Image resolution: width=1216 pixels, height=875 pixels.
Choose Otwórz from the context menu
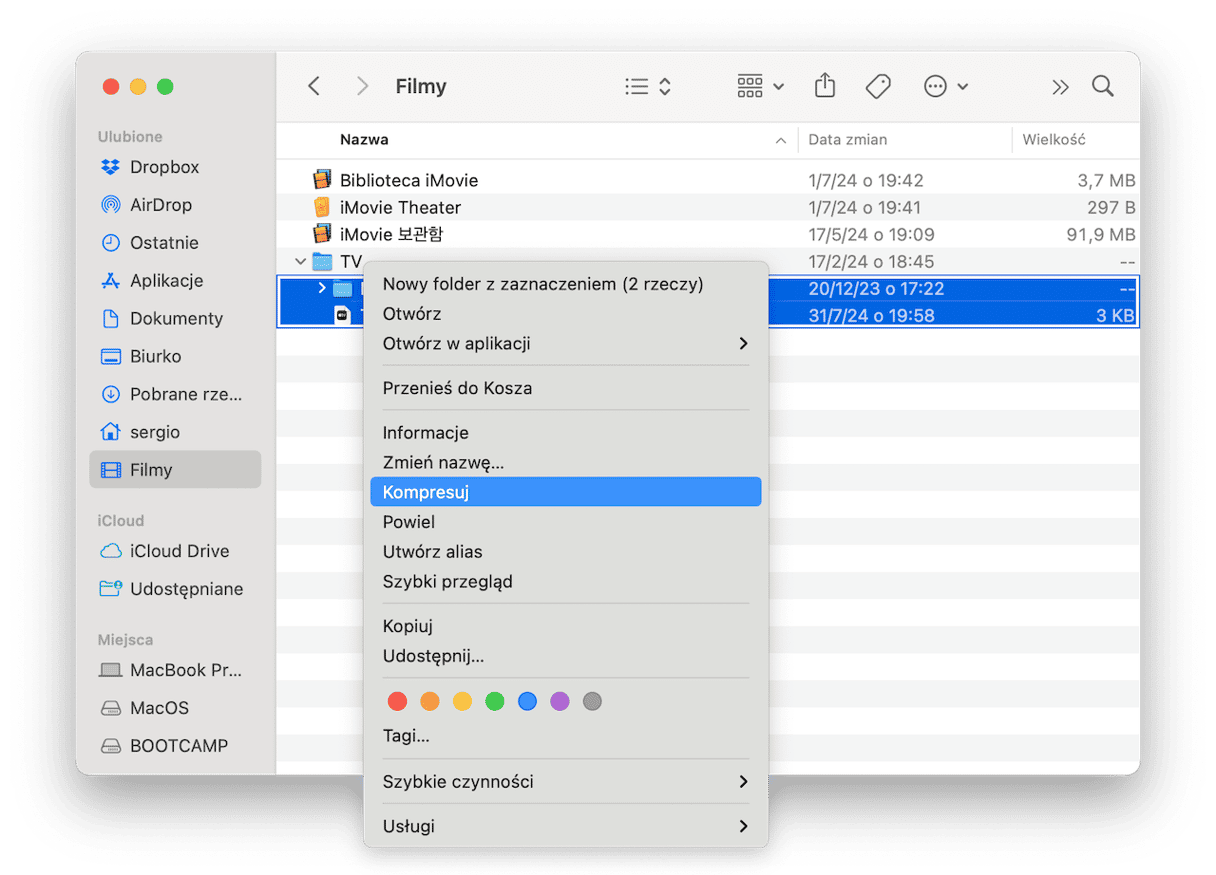(x=566, y=314)
